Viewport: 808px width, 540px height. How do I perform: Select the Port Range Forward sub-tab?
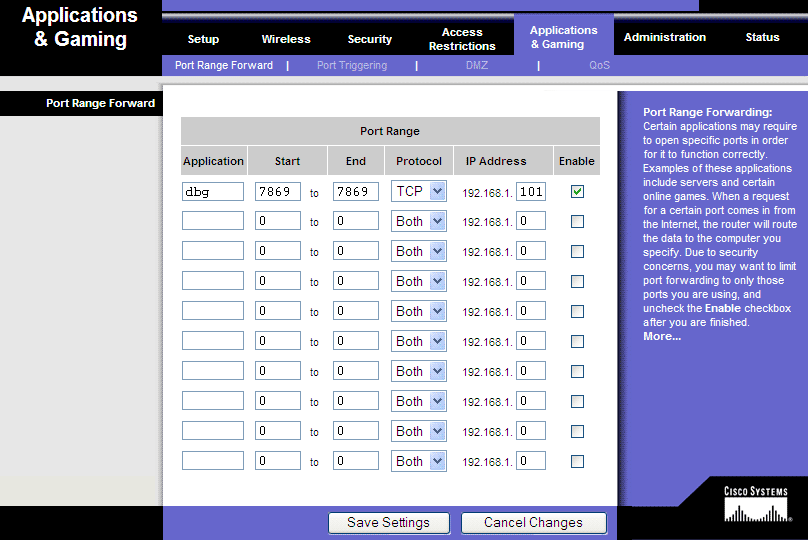pyautogui.click(x=224, y=65)
